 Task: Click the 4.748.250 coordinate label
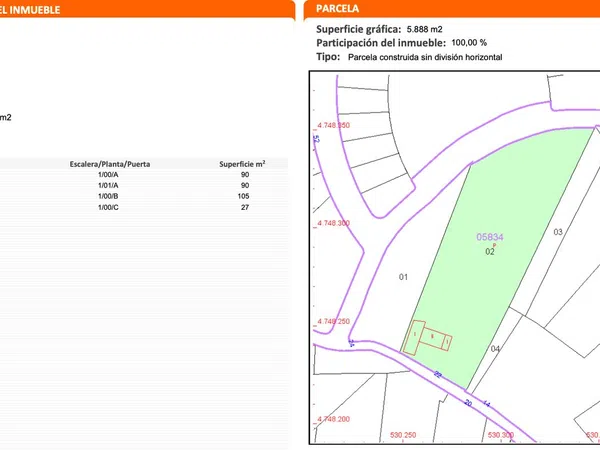333,322
